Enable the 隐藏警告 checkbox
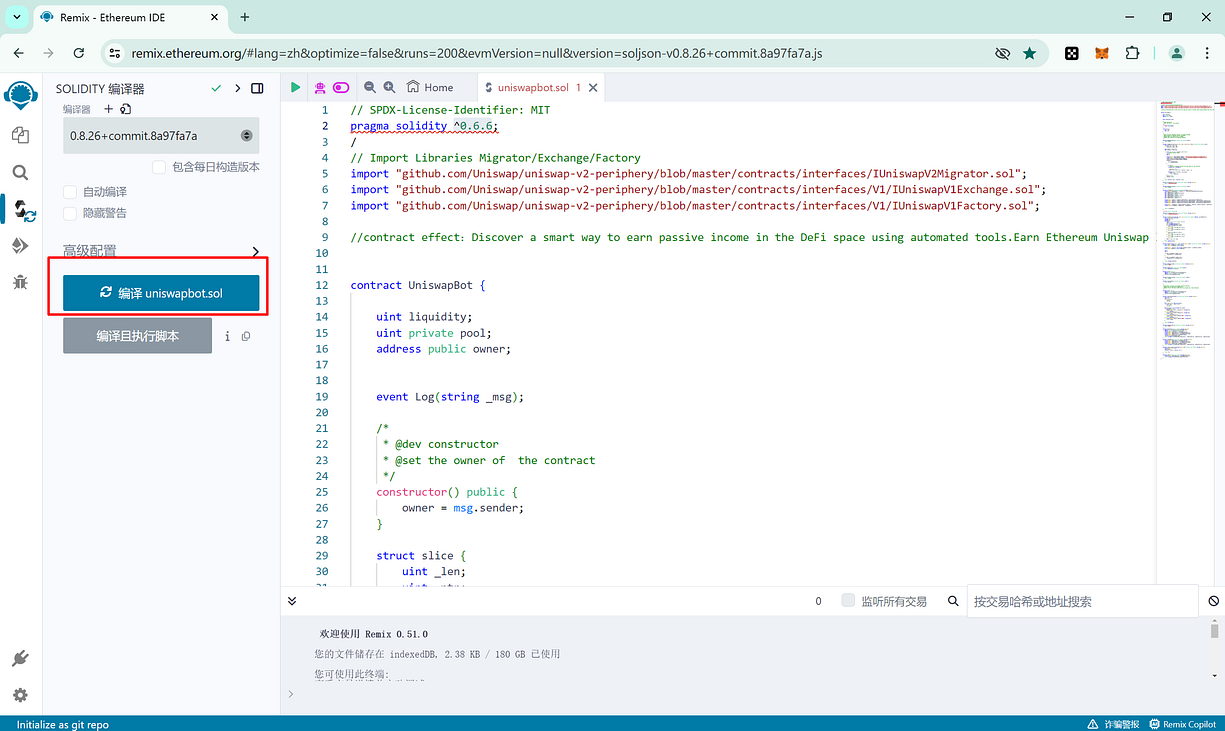This screenshot has width=1225, height=731. click(x=70, y=213)
